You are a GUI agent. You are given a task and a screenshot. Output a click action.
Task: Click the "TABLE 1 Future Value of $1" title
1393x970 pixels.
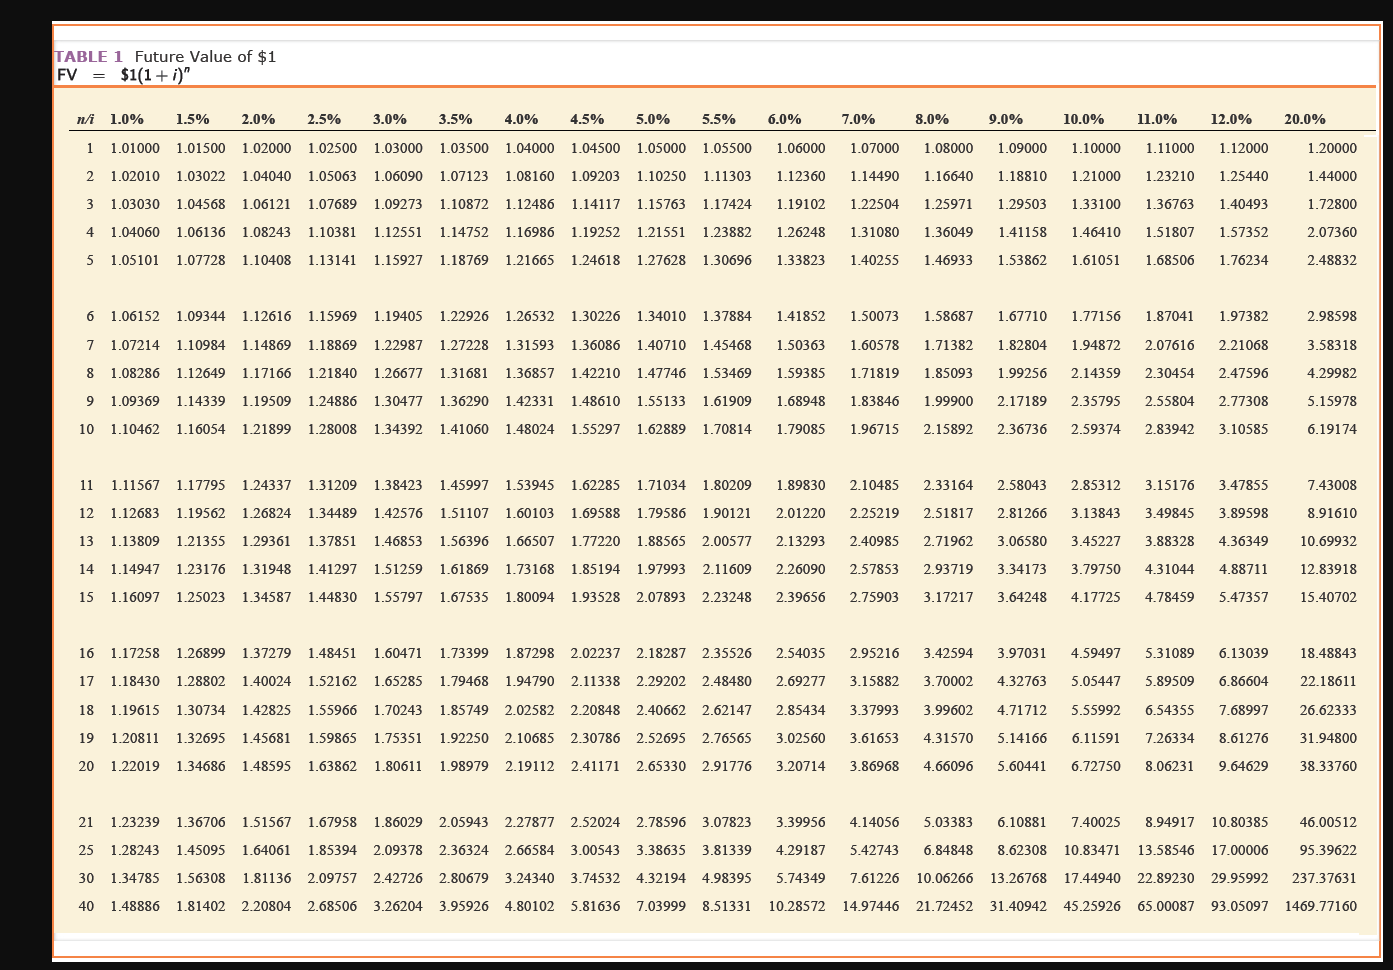(x=165, y=57)
